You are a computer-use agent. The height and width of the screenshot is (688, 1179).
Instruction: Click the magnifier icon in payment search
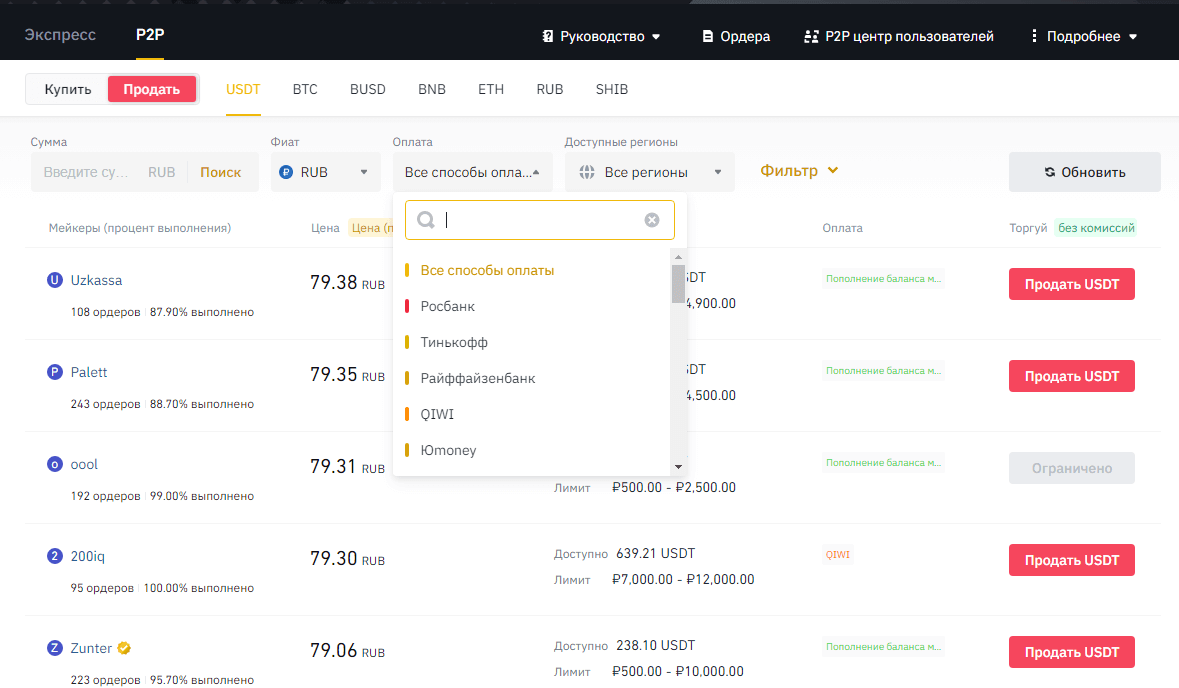[425, 220]
